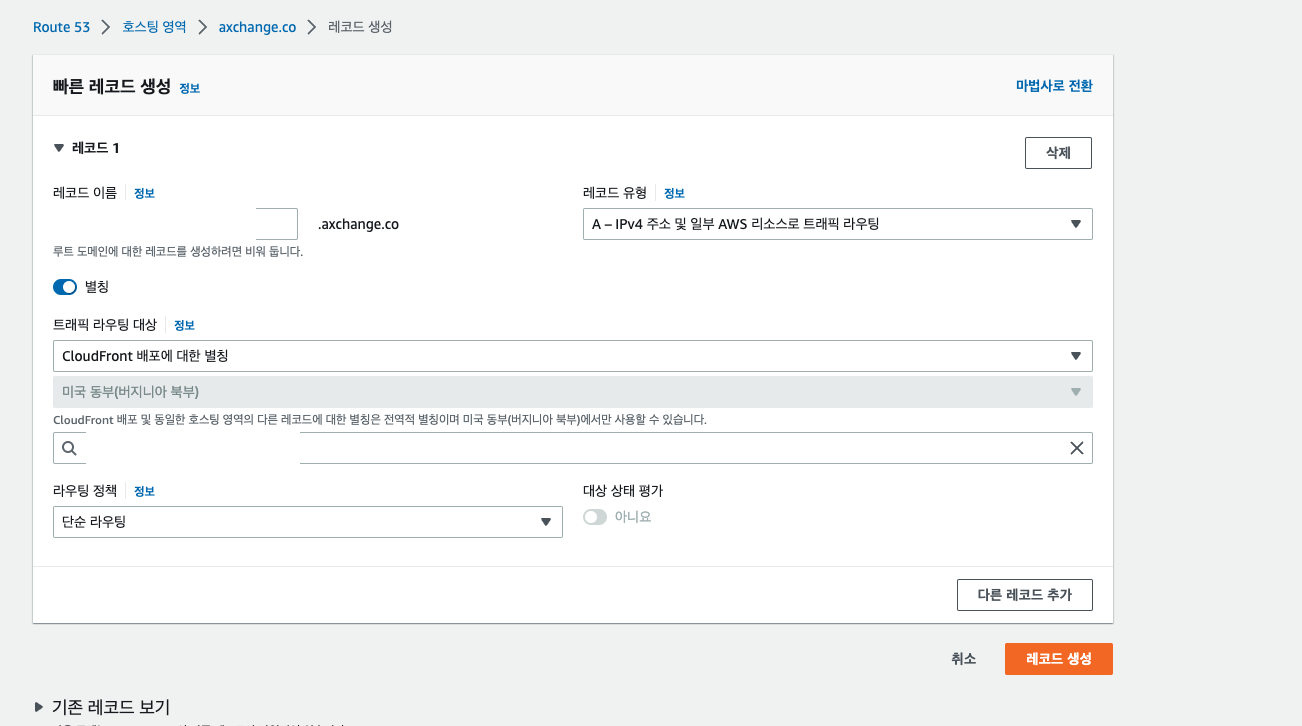The width and height of the screenshot is (1302, 726).
Task: Open the 단순 라우팅 policy dropdown
Action: (307, 522)
